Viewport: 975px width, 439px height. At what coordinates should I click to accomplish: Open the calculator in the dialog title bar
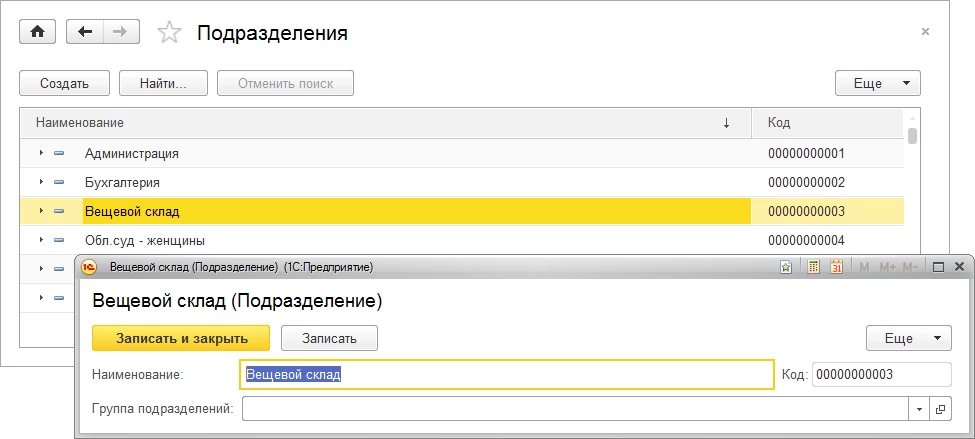(x=814, y=267)
